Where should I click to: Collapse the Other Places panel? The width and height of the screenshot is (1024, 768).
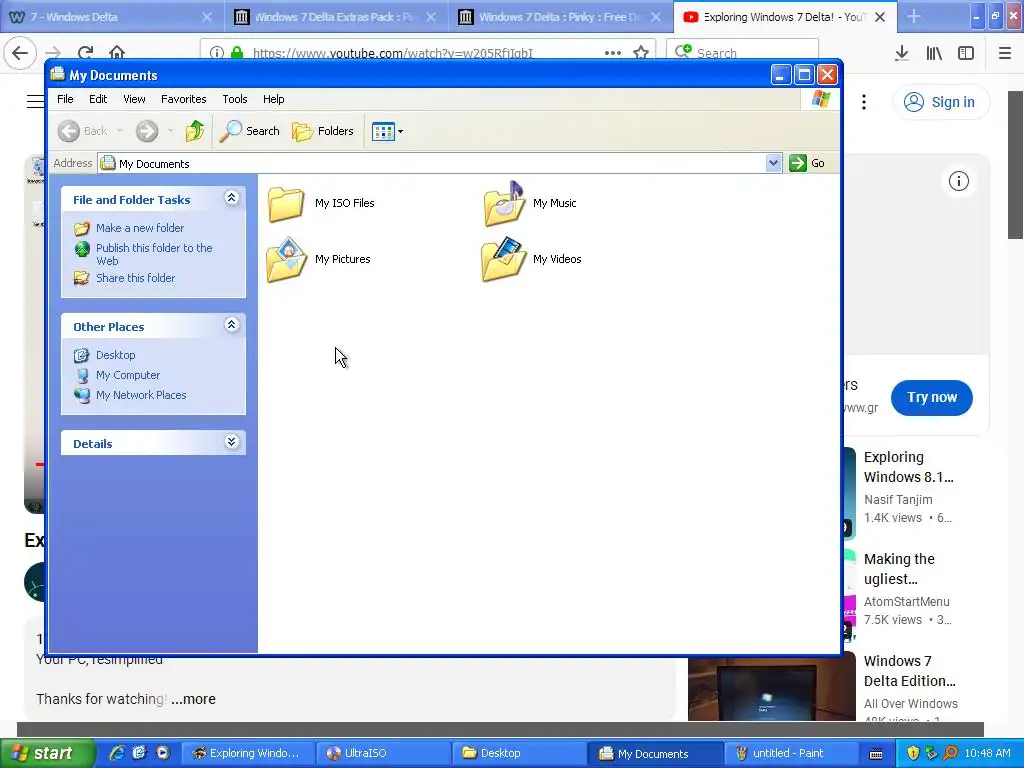231,325
